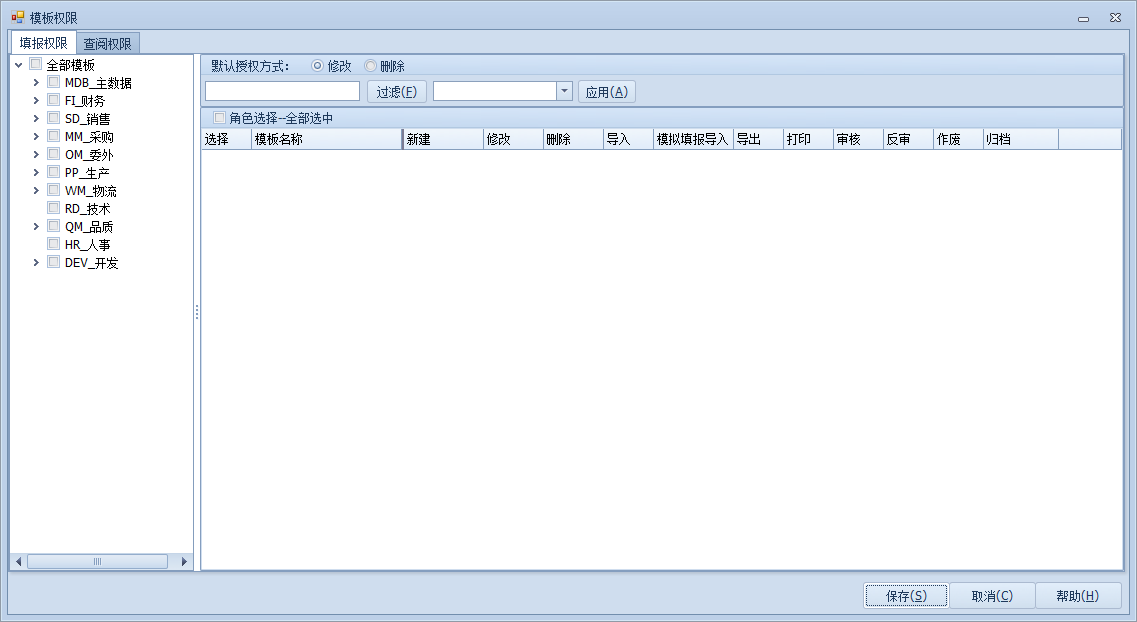
Task: Click the tree panel horizontal scrollbar thumb
Action: pos(97,562)
